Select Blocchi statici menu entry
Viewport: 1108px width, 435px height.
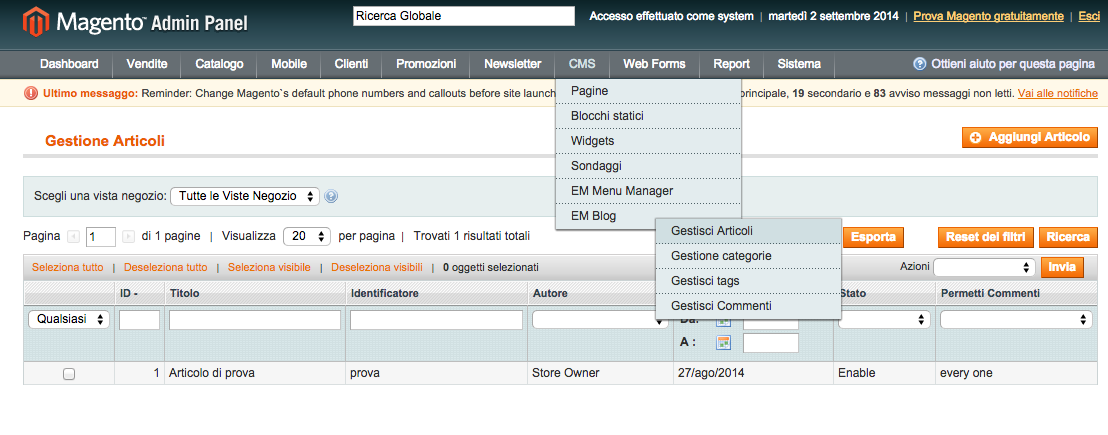[x=648, y=116]
